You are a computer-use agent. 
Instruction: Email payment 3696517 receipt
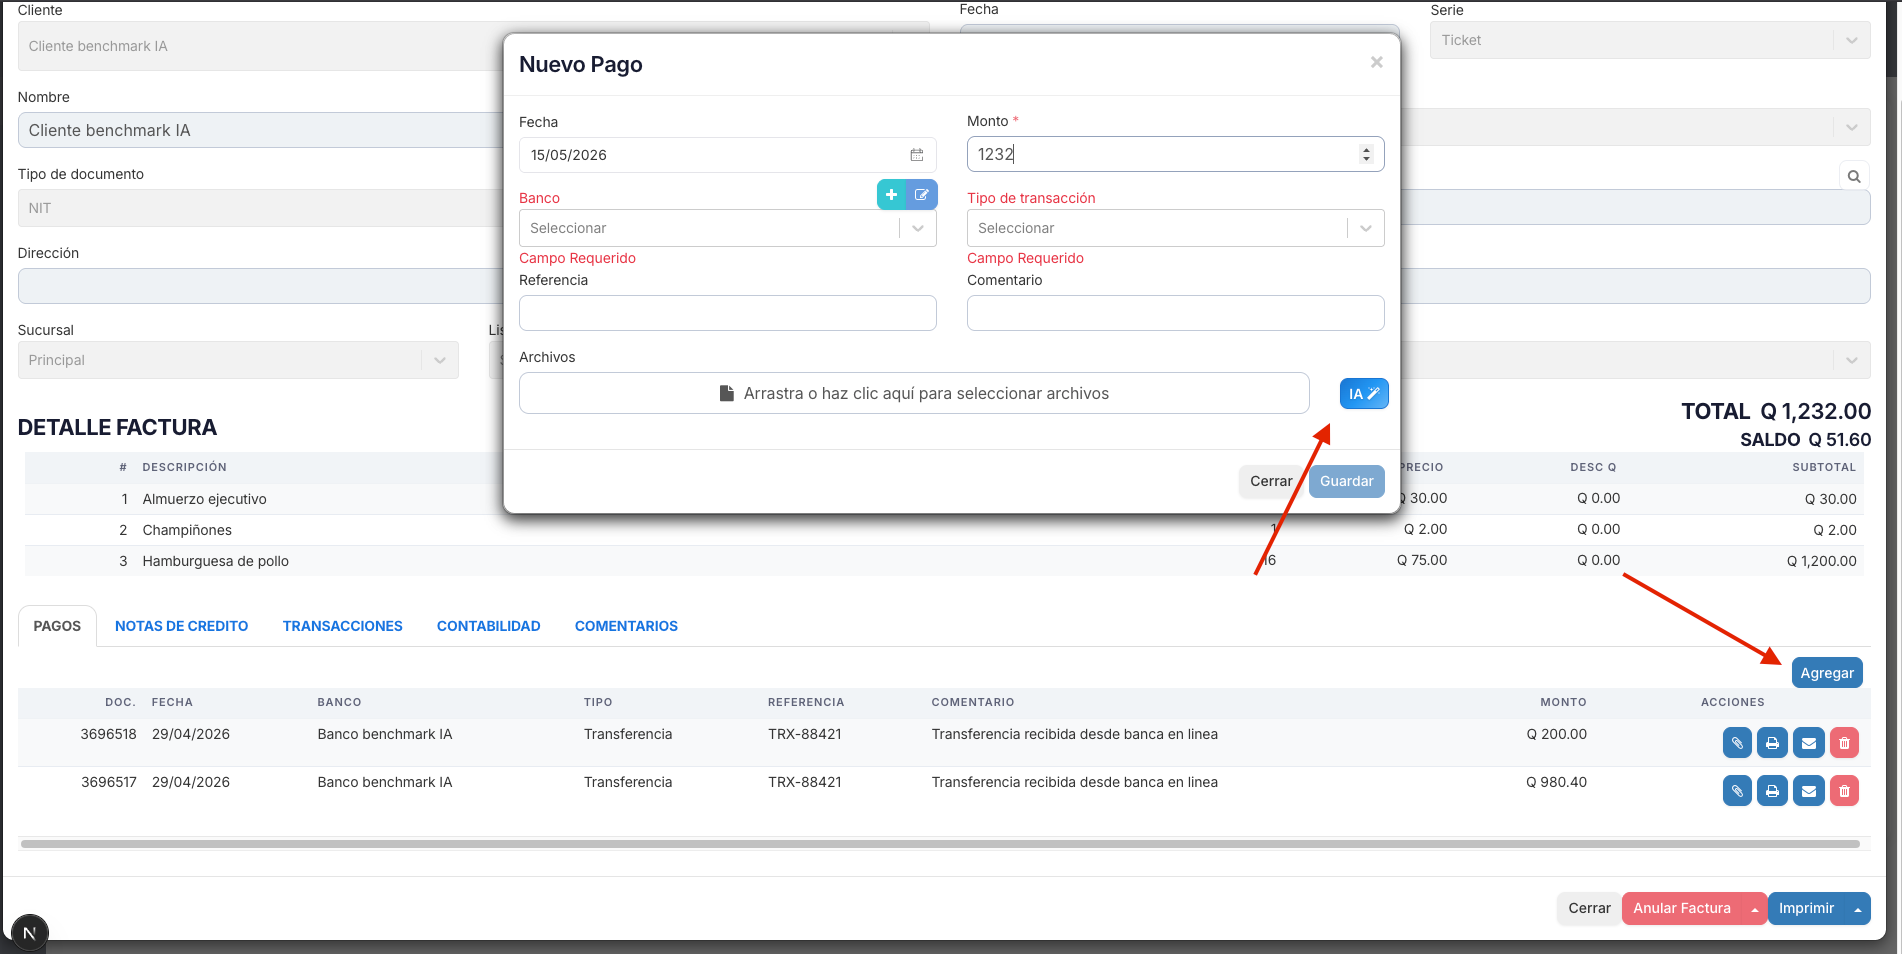click(1808, 791)
